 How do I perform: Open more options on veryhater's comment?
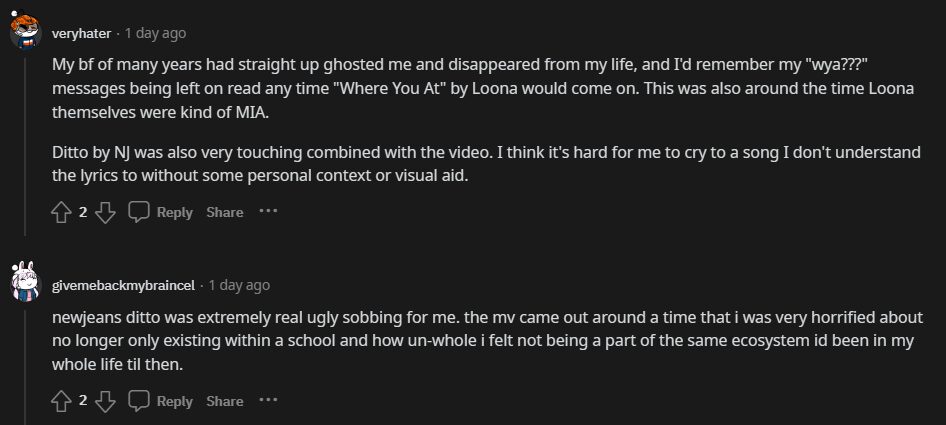point(268,212)
